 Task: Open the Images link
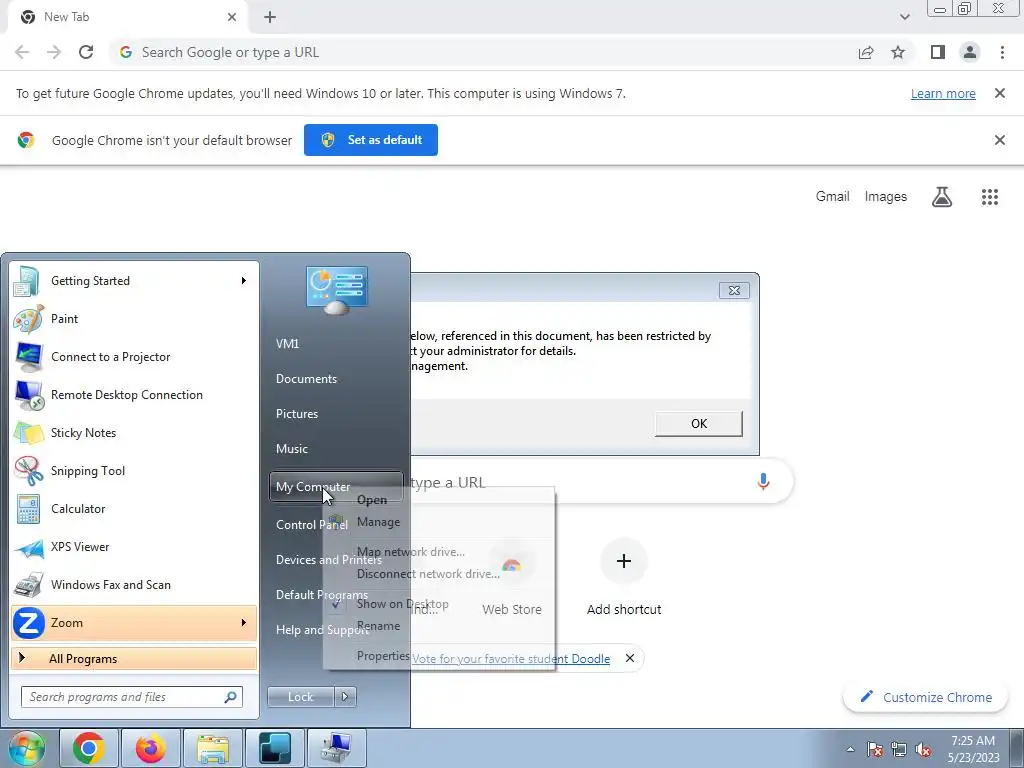pos(886,197)
